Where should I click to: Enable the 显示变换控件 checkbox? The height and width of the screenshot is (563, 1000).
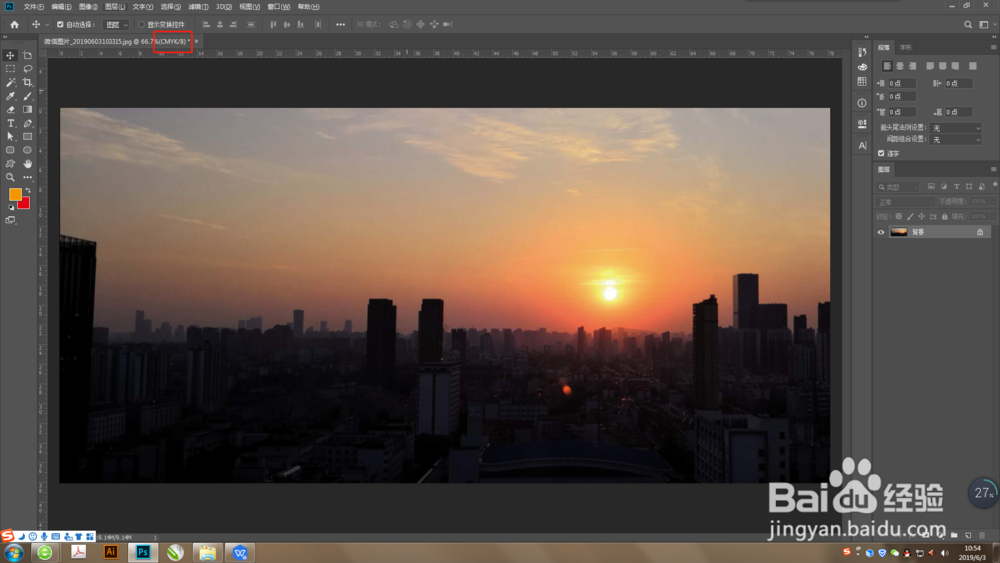point(142,25)
